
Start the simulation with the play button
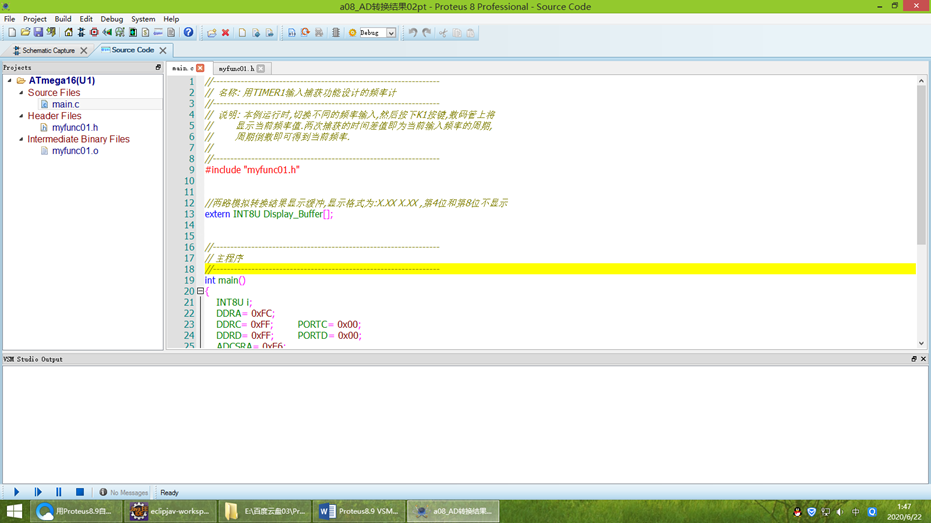pos(17,492)
